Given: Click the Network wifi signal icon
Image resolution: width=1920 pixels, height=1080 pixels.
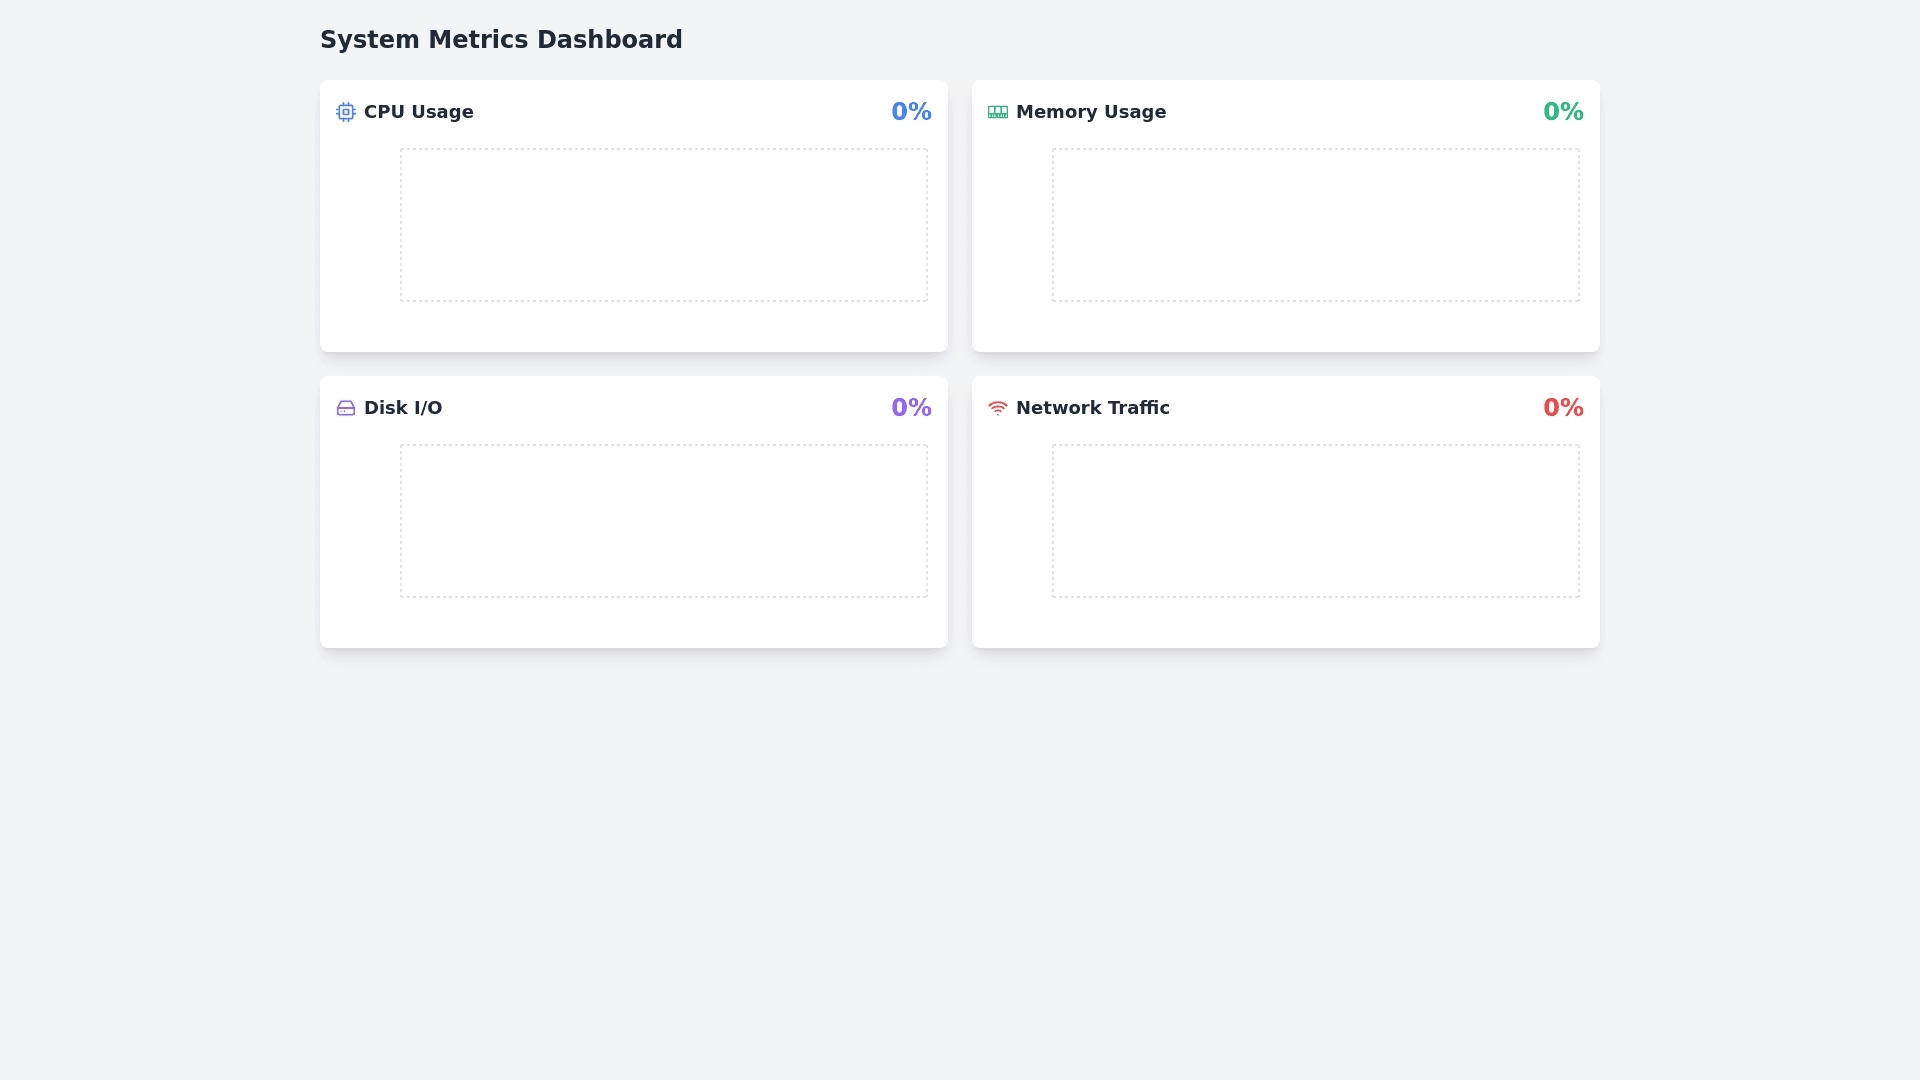Looking at the screenshot, I should 997,408.
